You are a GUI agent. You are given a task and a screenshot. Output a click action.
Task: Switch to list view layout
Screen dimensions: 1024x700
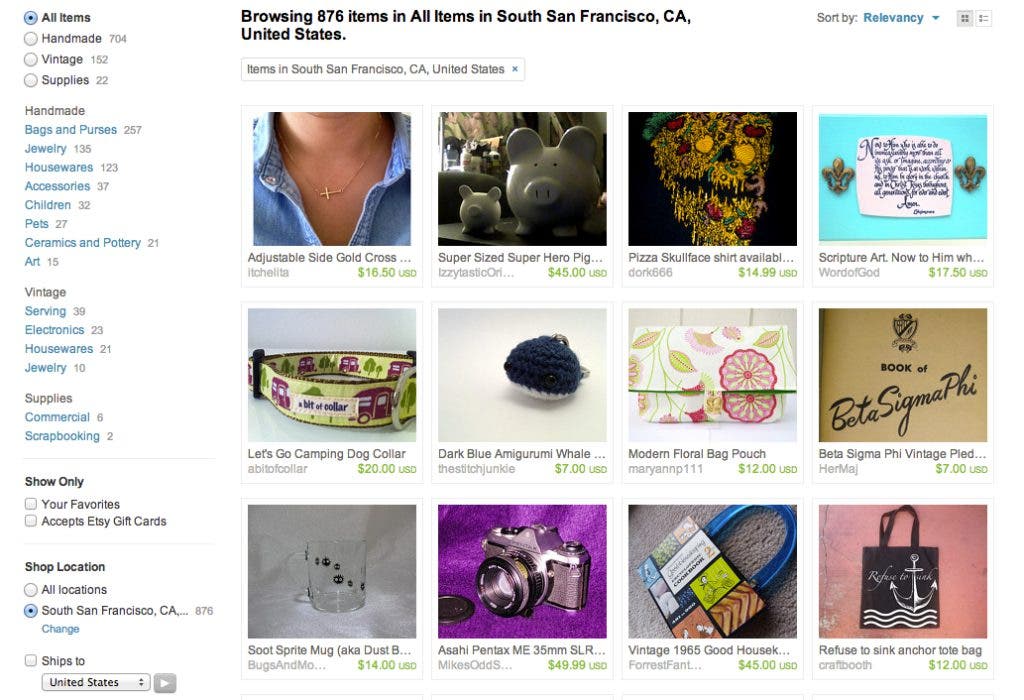click(984, 18)
